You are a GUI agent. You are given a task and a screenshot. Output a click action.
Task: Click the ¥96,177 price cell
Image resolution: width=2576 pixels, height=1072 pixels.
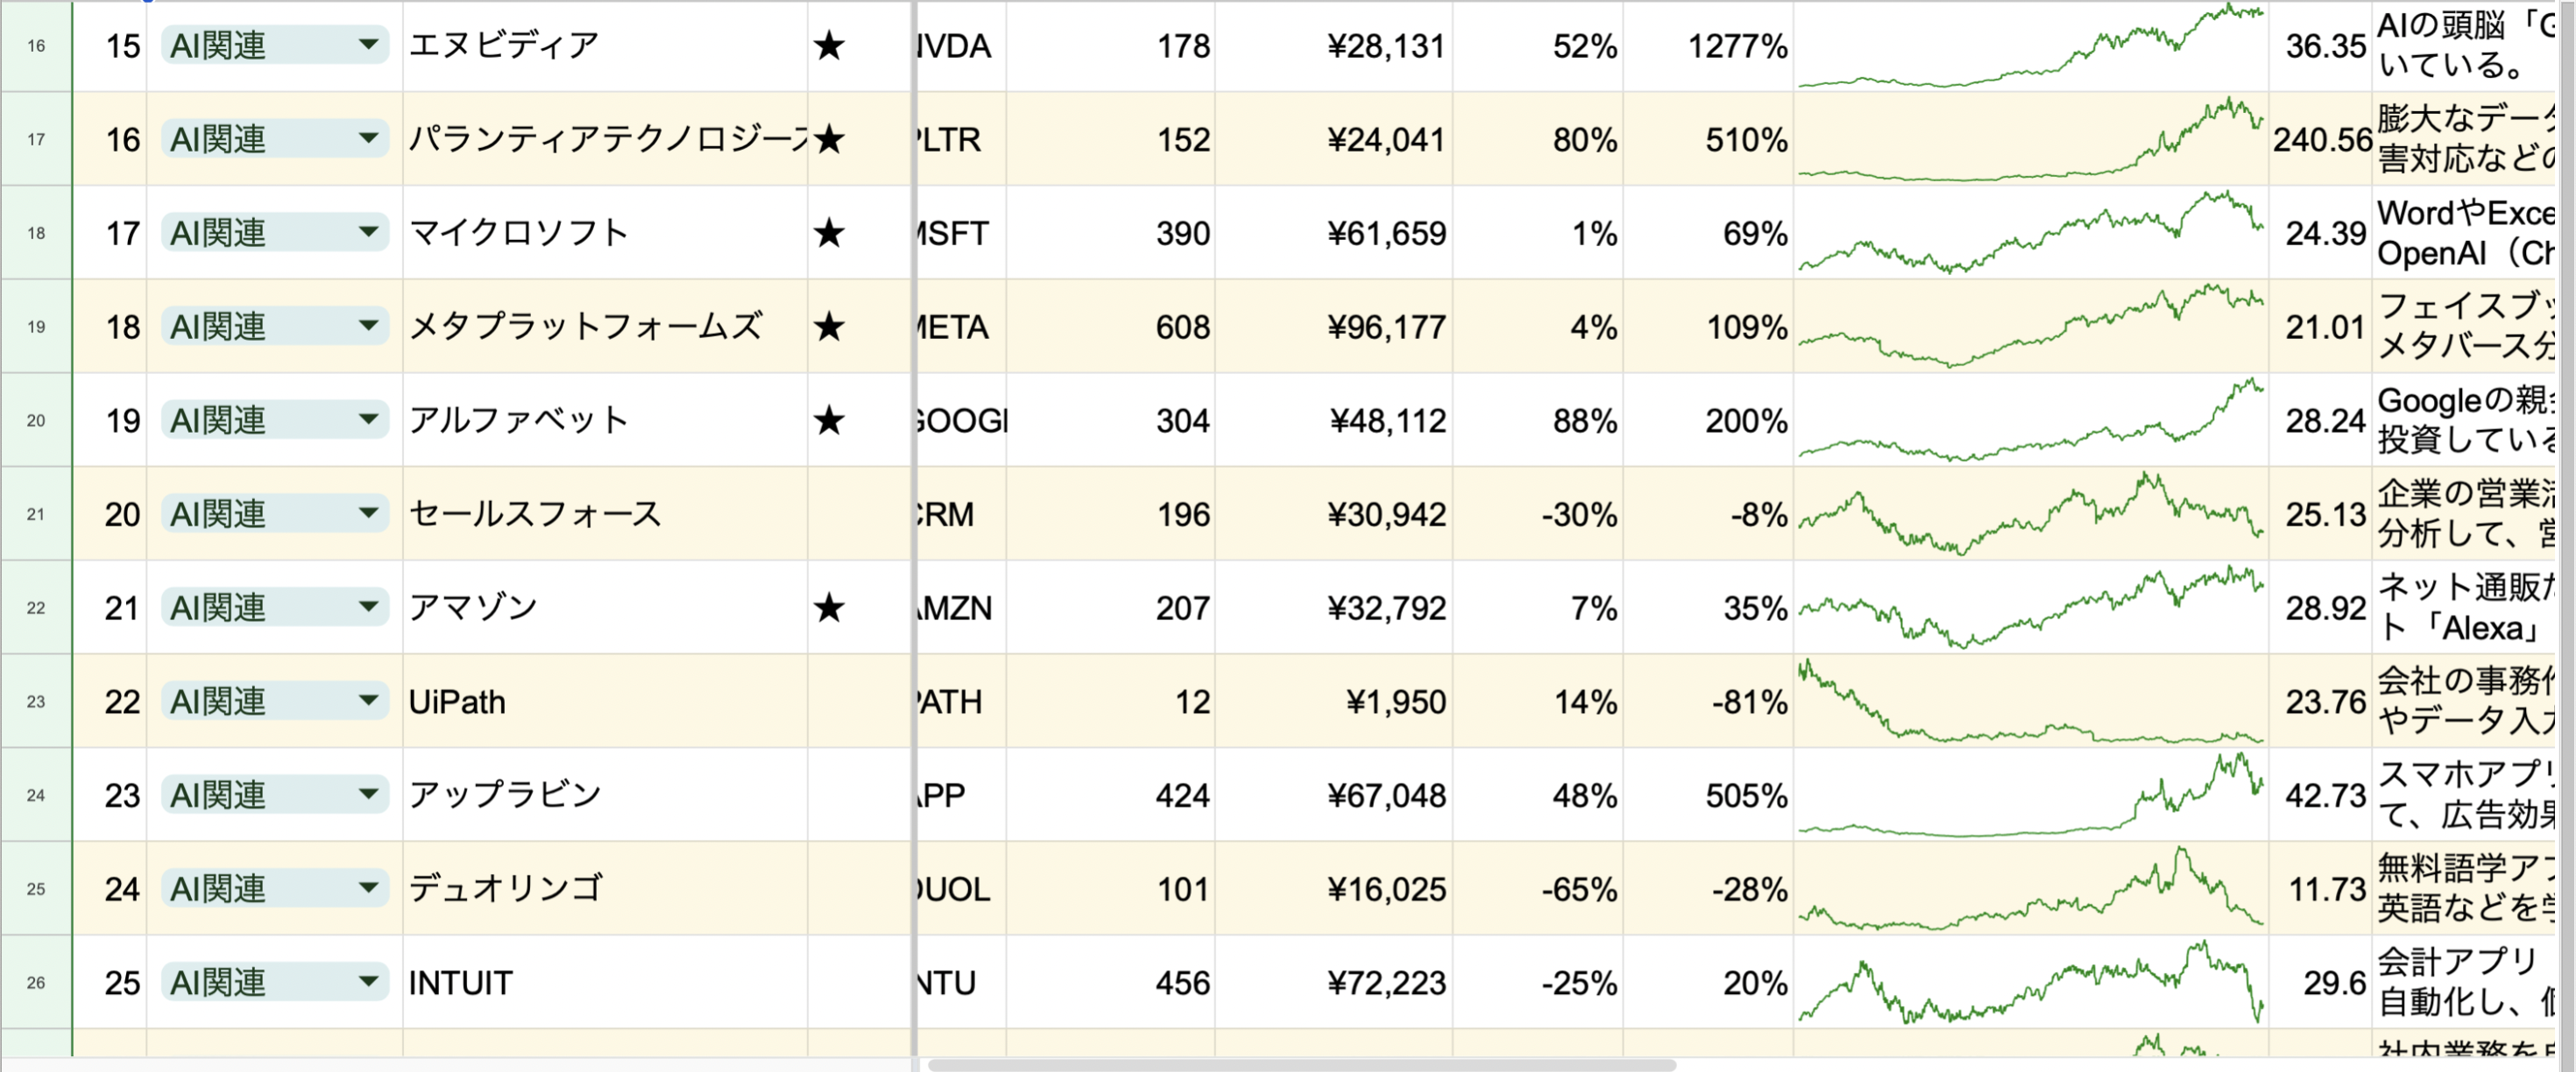point(1334,327)
